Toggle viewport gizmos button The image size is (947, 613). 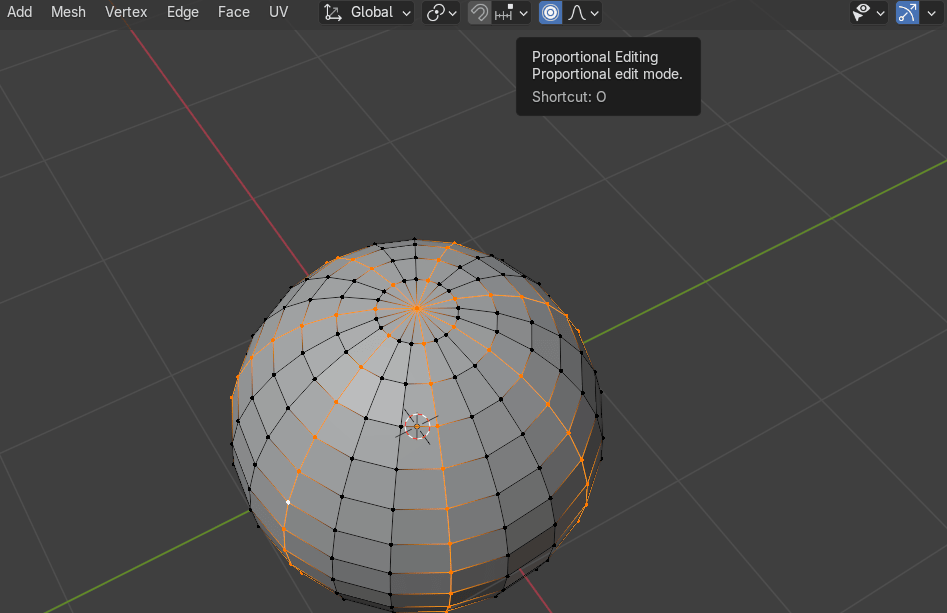click(x=907, y=13)
